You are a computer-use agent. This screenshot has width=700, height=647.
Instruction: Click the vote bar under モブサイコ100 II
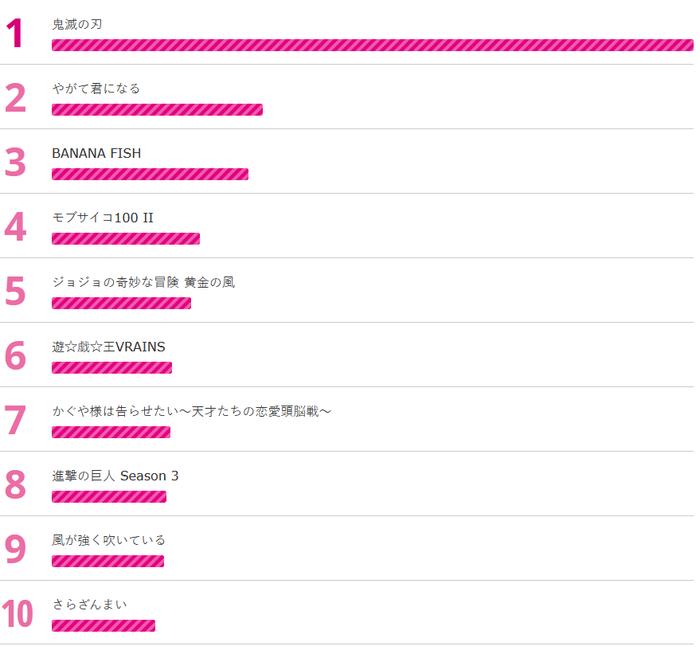pyautogui.click(x=126, y=238)
